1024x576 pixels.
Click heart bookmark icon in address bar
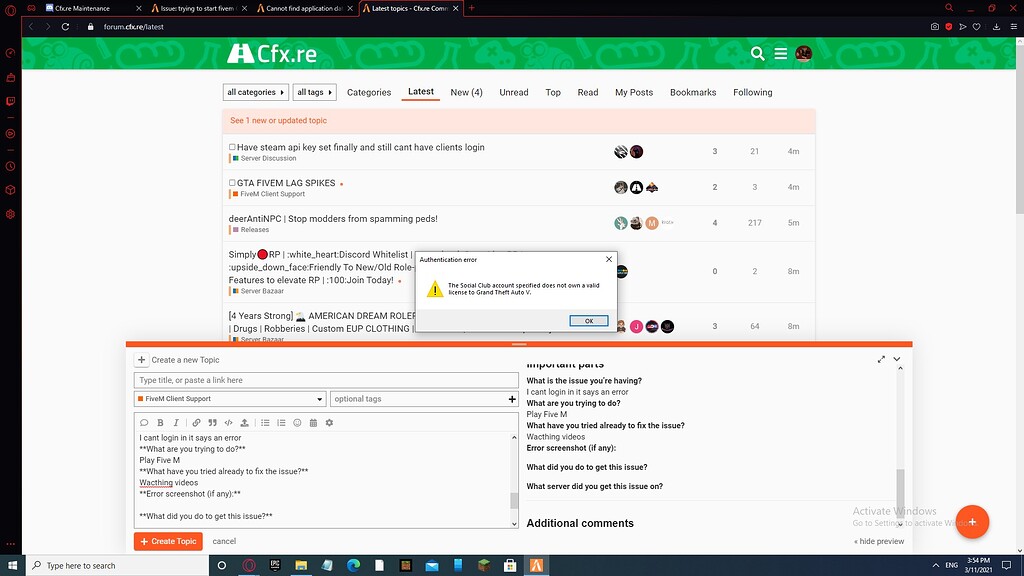(976, 27)
